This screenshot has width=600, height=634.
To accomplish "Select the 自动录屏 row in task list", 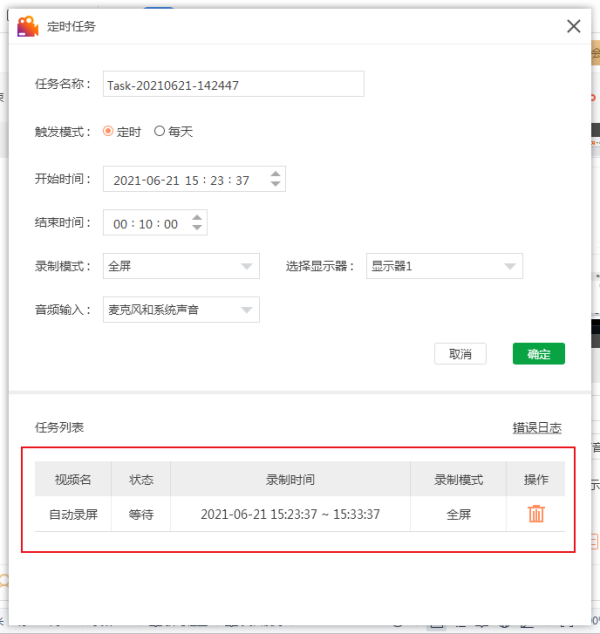I will tap(300, 514).
